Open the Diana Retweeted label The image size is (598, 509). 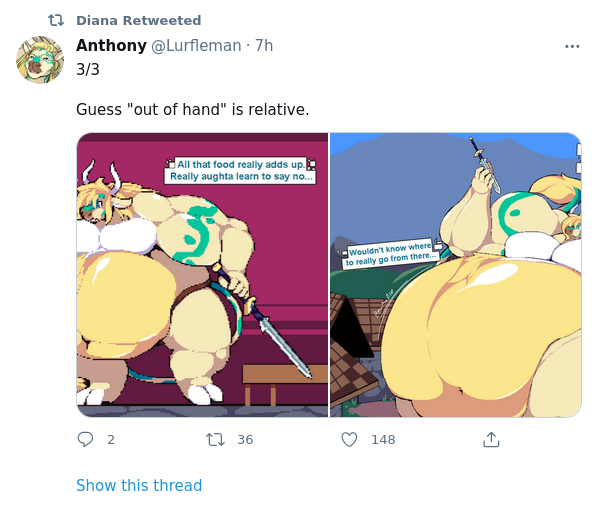click(x=138, y=20)
